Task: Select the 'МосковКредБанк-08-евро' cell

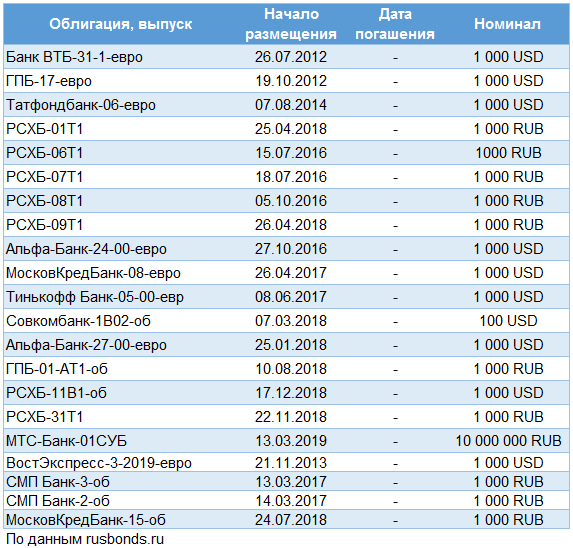Action: click(93, 273)
